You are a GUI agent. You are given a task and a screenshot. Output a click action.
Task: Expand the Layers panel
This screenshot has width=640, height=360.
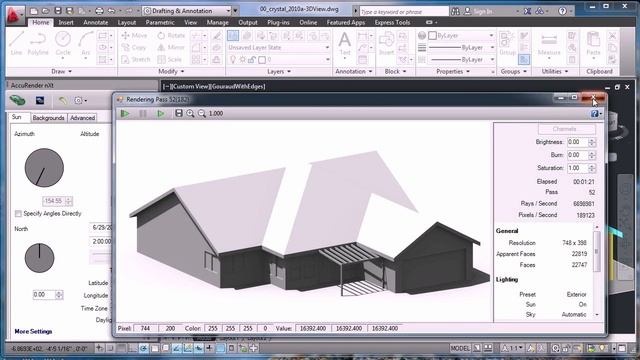click(x=279, y=71)
